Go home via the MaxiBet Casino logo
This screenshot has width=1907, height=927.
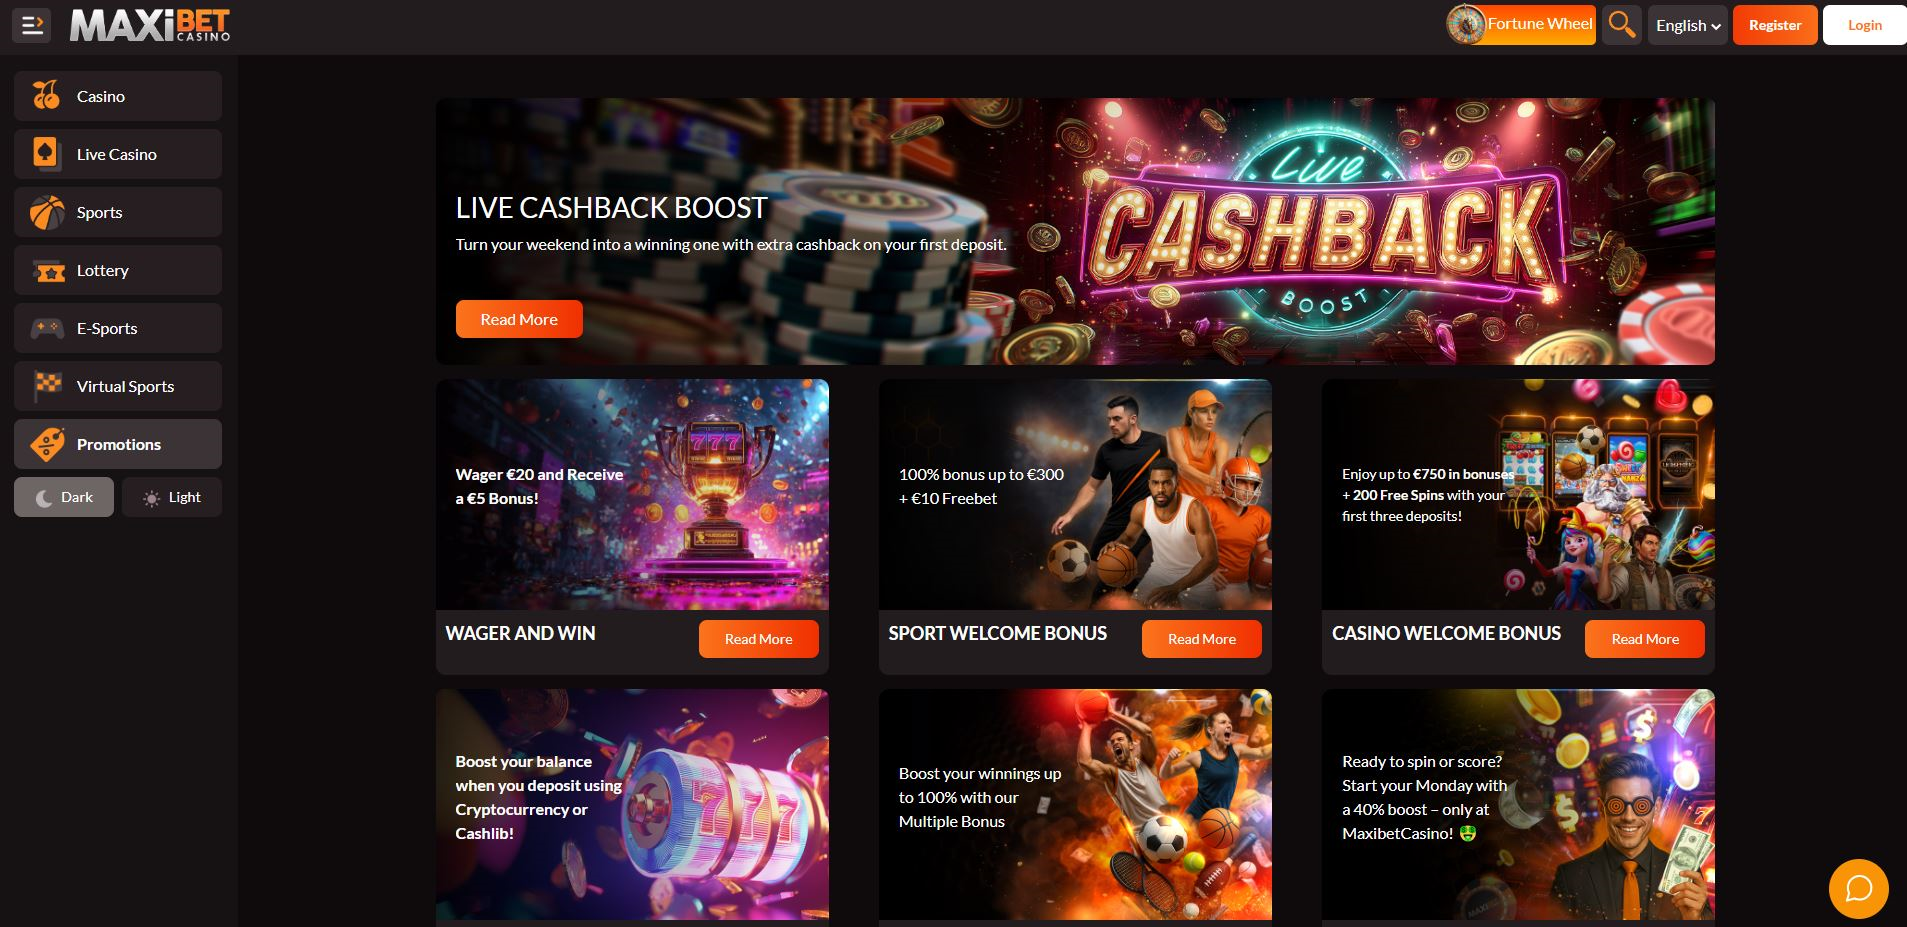150,25
